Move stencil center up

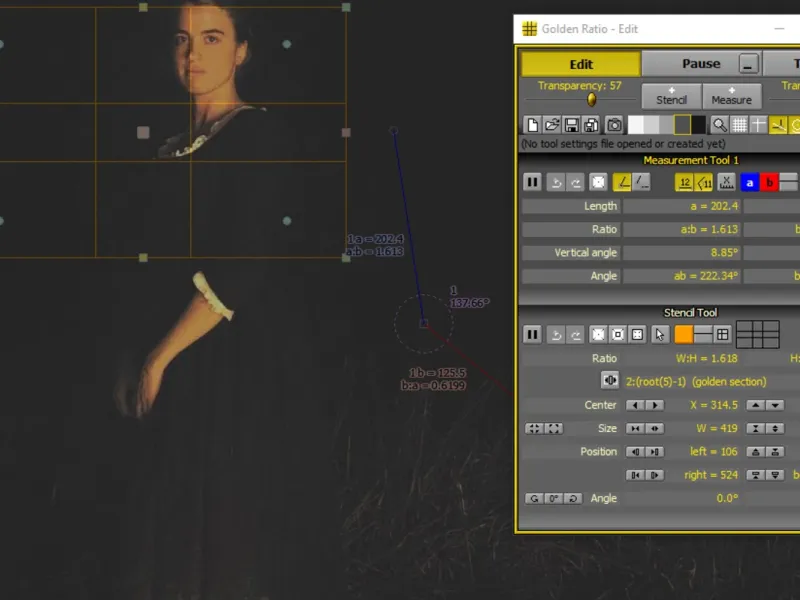pyautogui.click(x=756, y=405)
